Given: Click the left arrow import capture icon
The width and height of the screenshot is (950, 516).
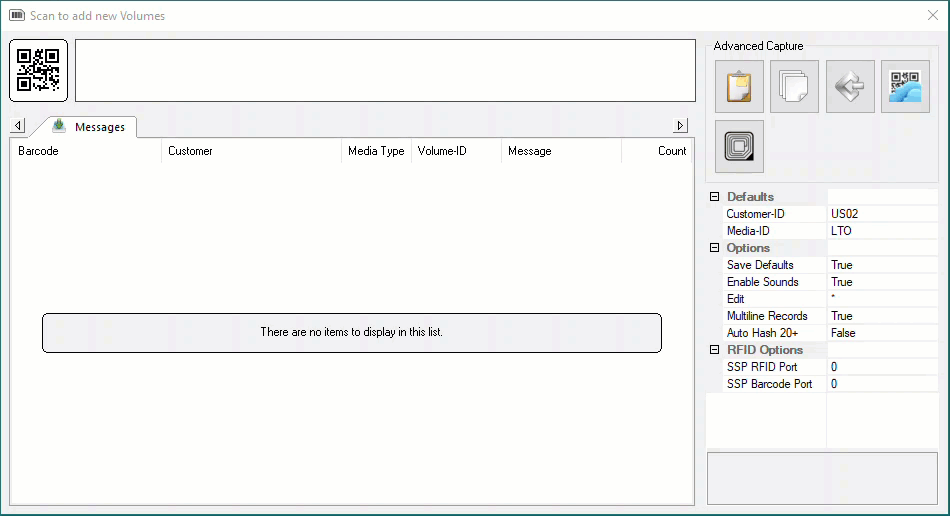Looking at the screenshot, I should tap(850, 86).
